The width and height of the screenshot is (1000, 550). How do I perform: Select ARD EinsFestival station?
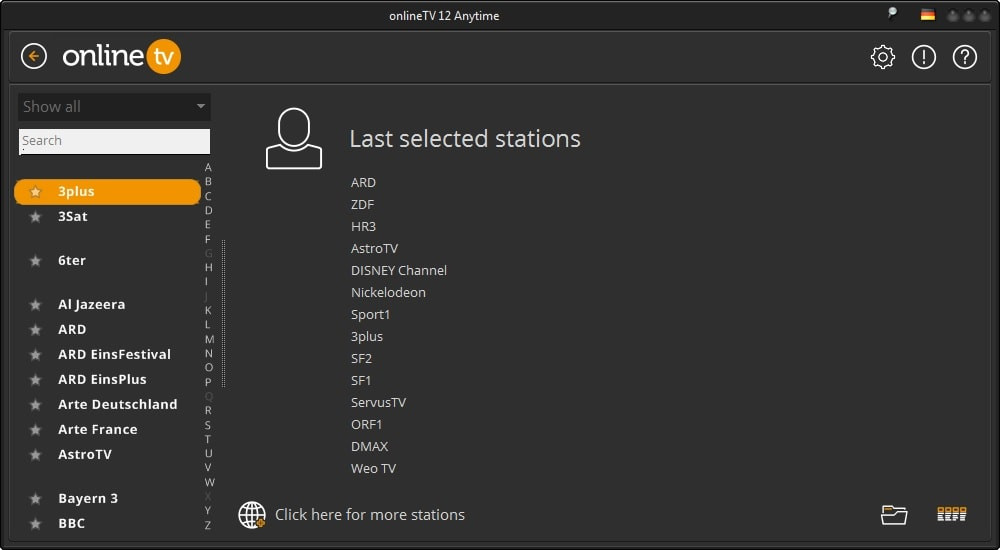point(114,354)
